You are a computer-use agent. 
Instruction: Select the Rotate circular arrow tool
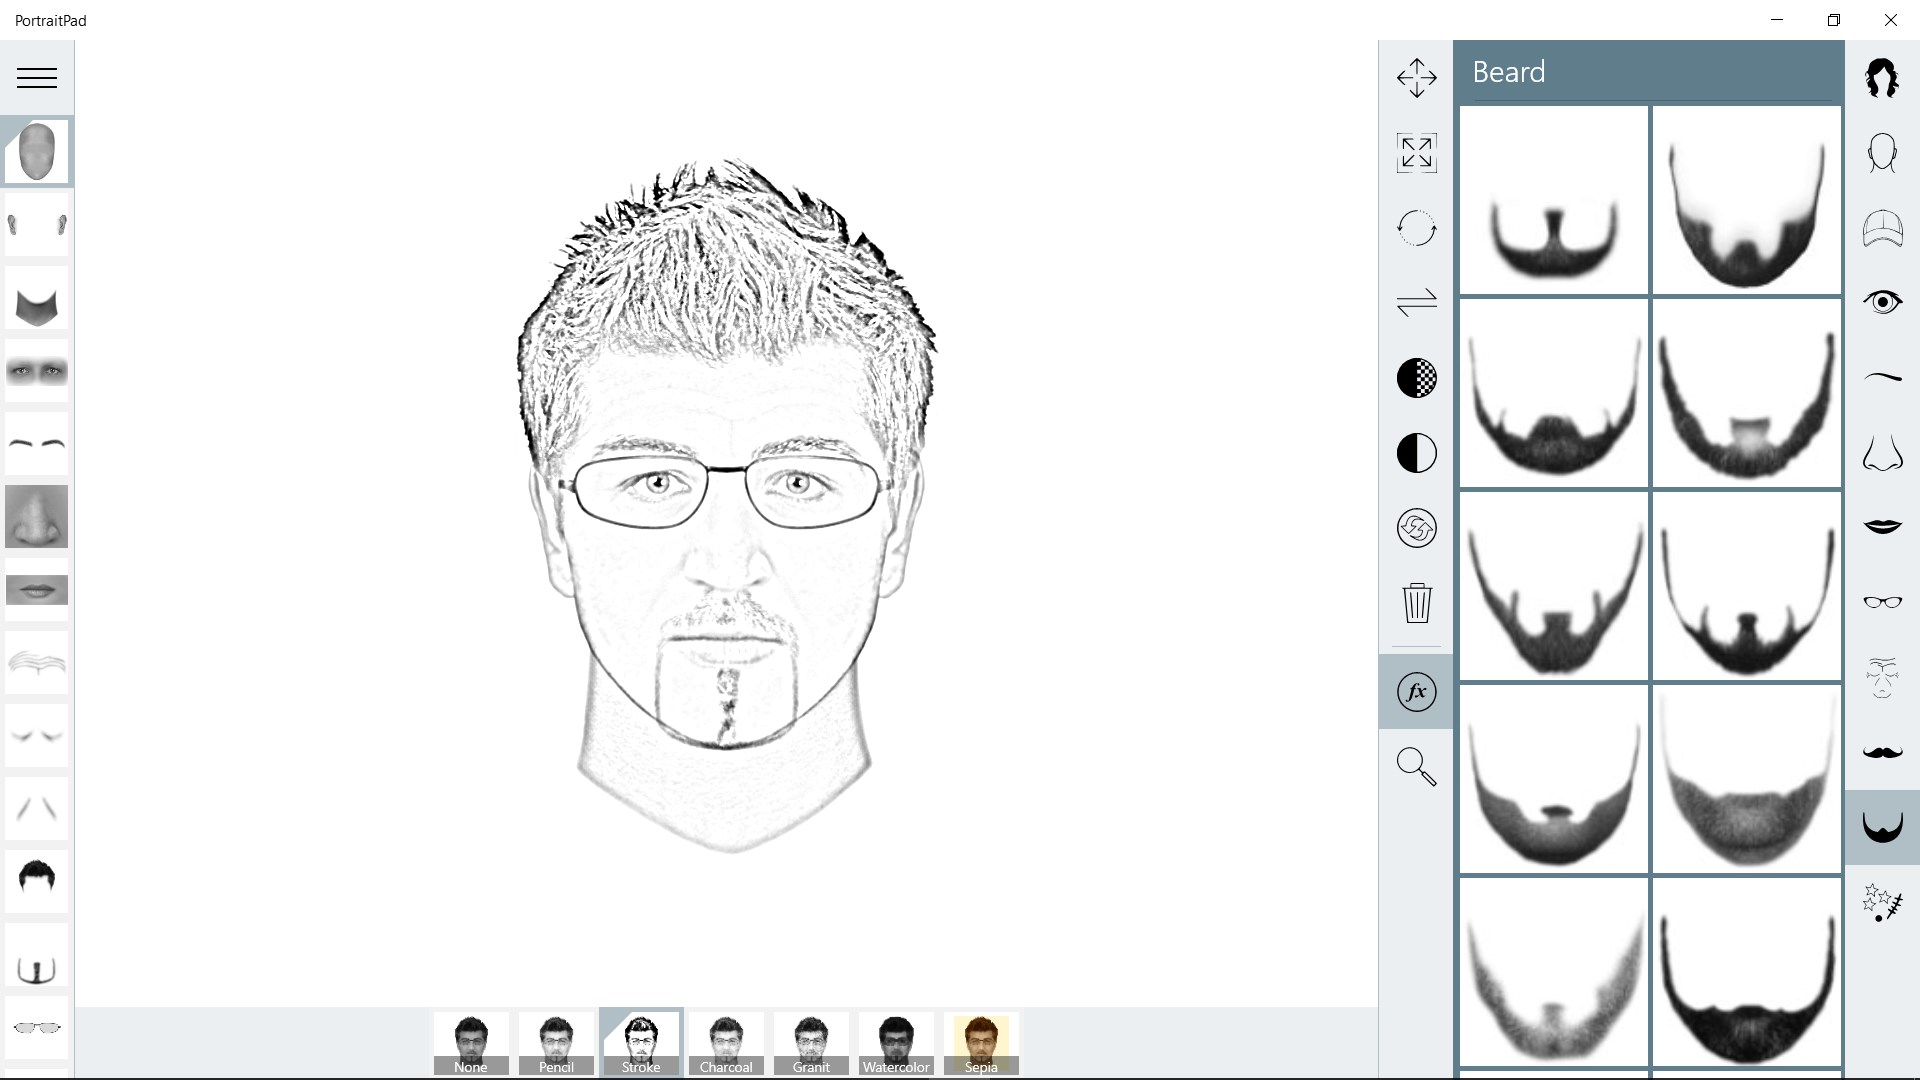[x=1416, y=228]
